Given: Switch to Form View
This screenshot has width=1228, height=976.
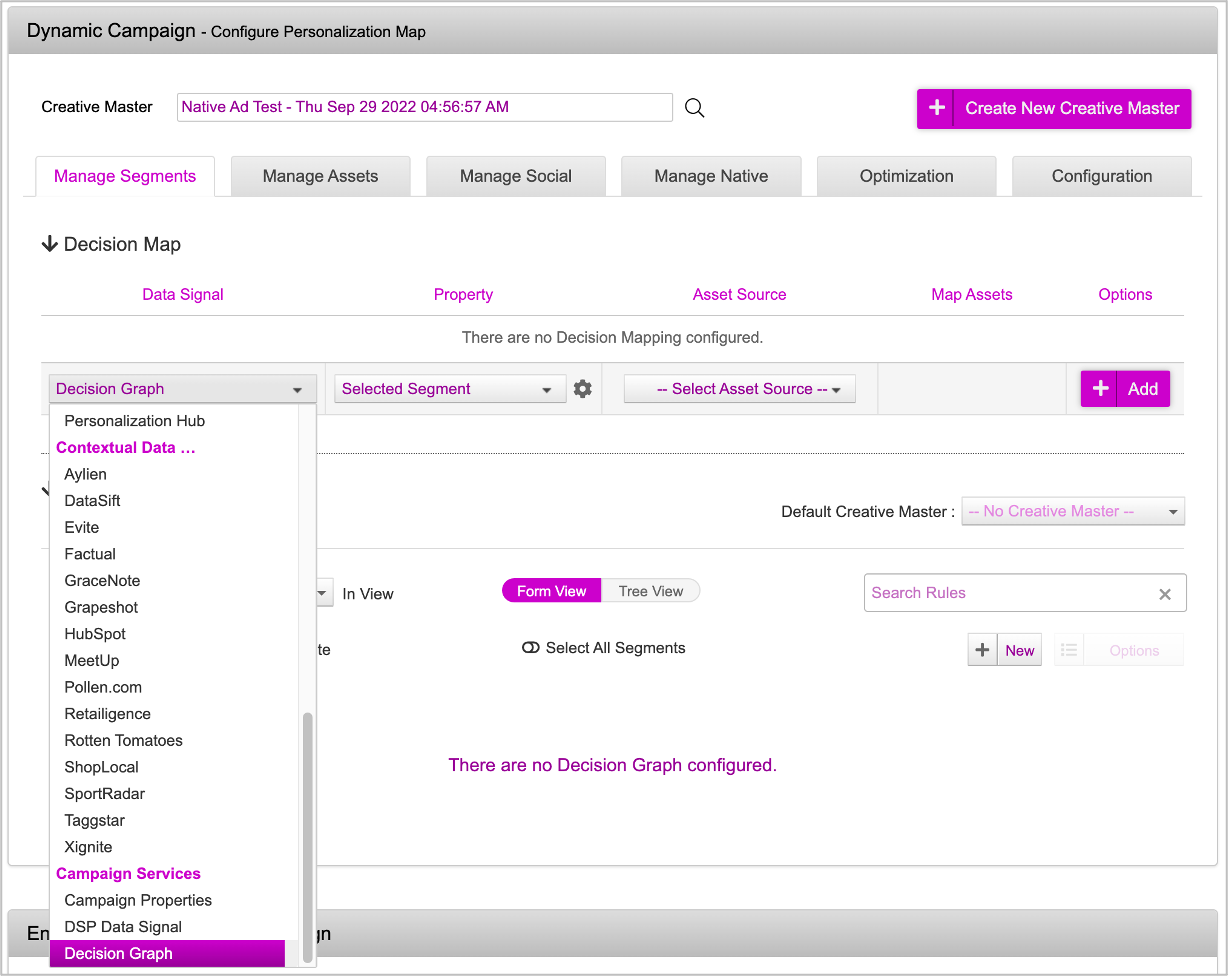Looking at the screenshot, I should (551, 591).
